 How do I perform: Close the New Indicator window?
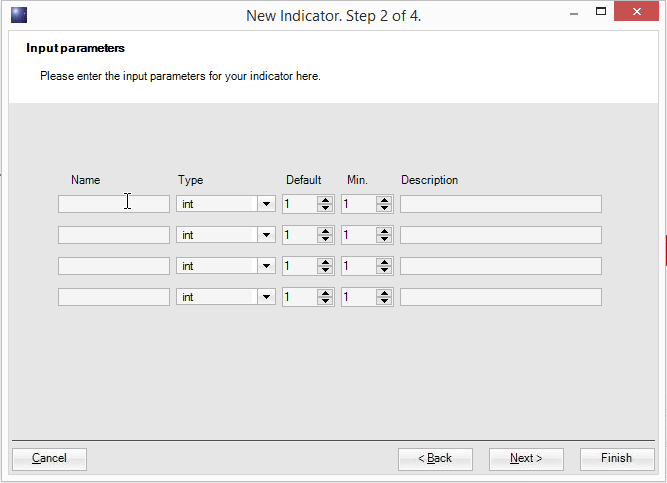click(x=636, y=11)
